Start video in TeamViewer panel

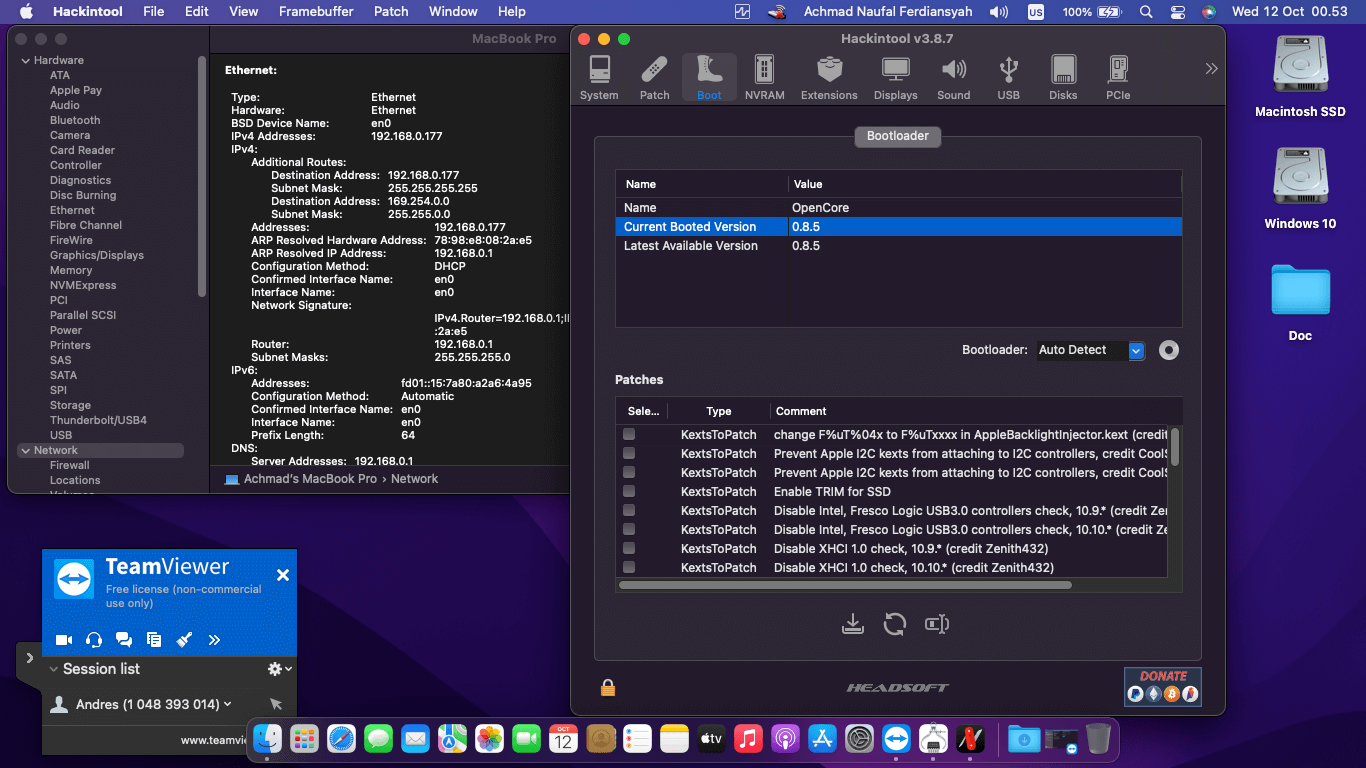tap(64, 640)
